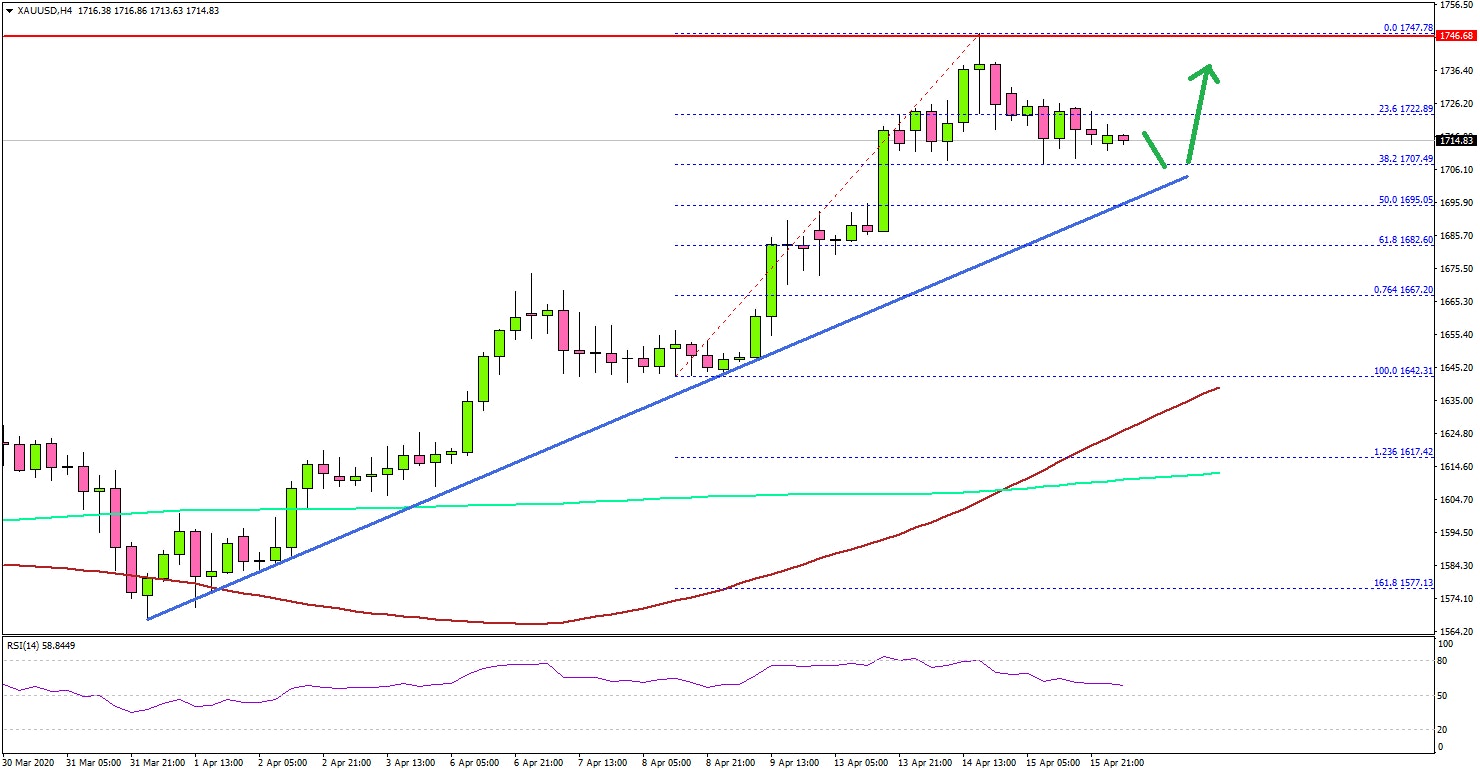Click the red 1746.68 price tag
This screenshot has width=1480, height=774.
pyautogui.click(x=1455, y=37)
